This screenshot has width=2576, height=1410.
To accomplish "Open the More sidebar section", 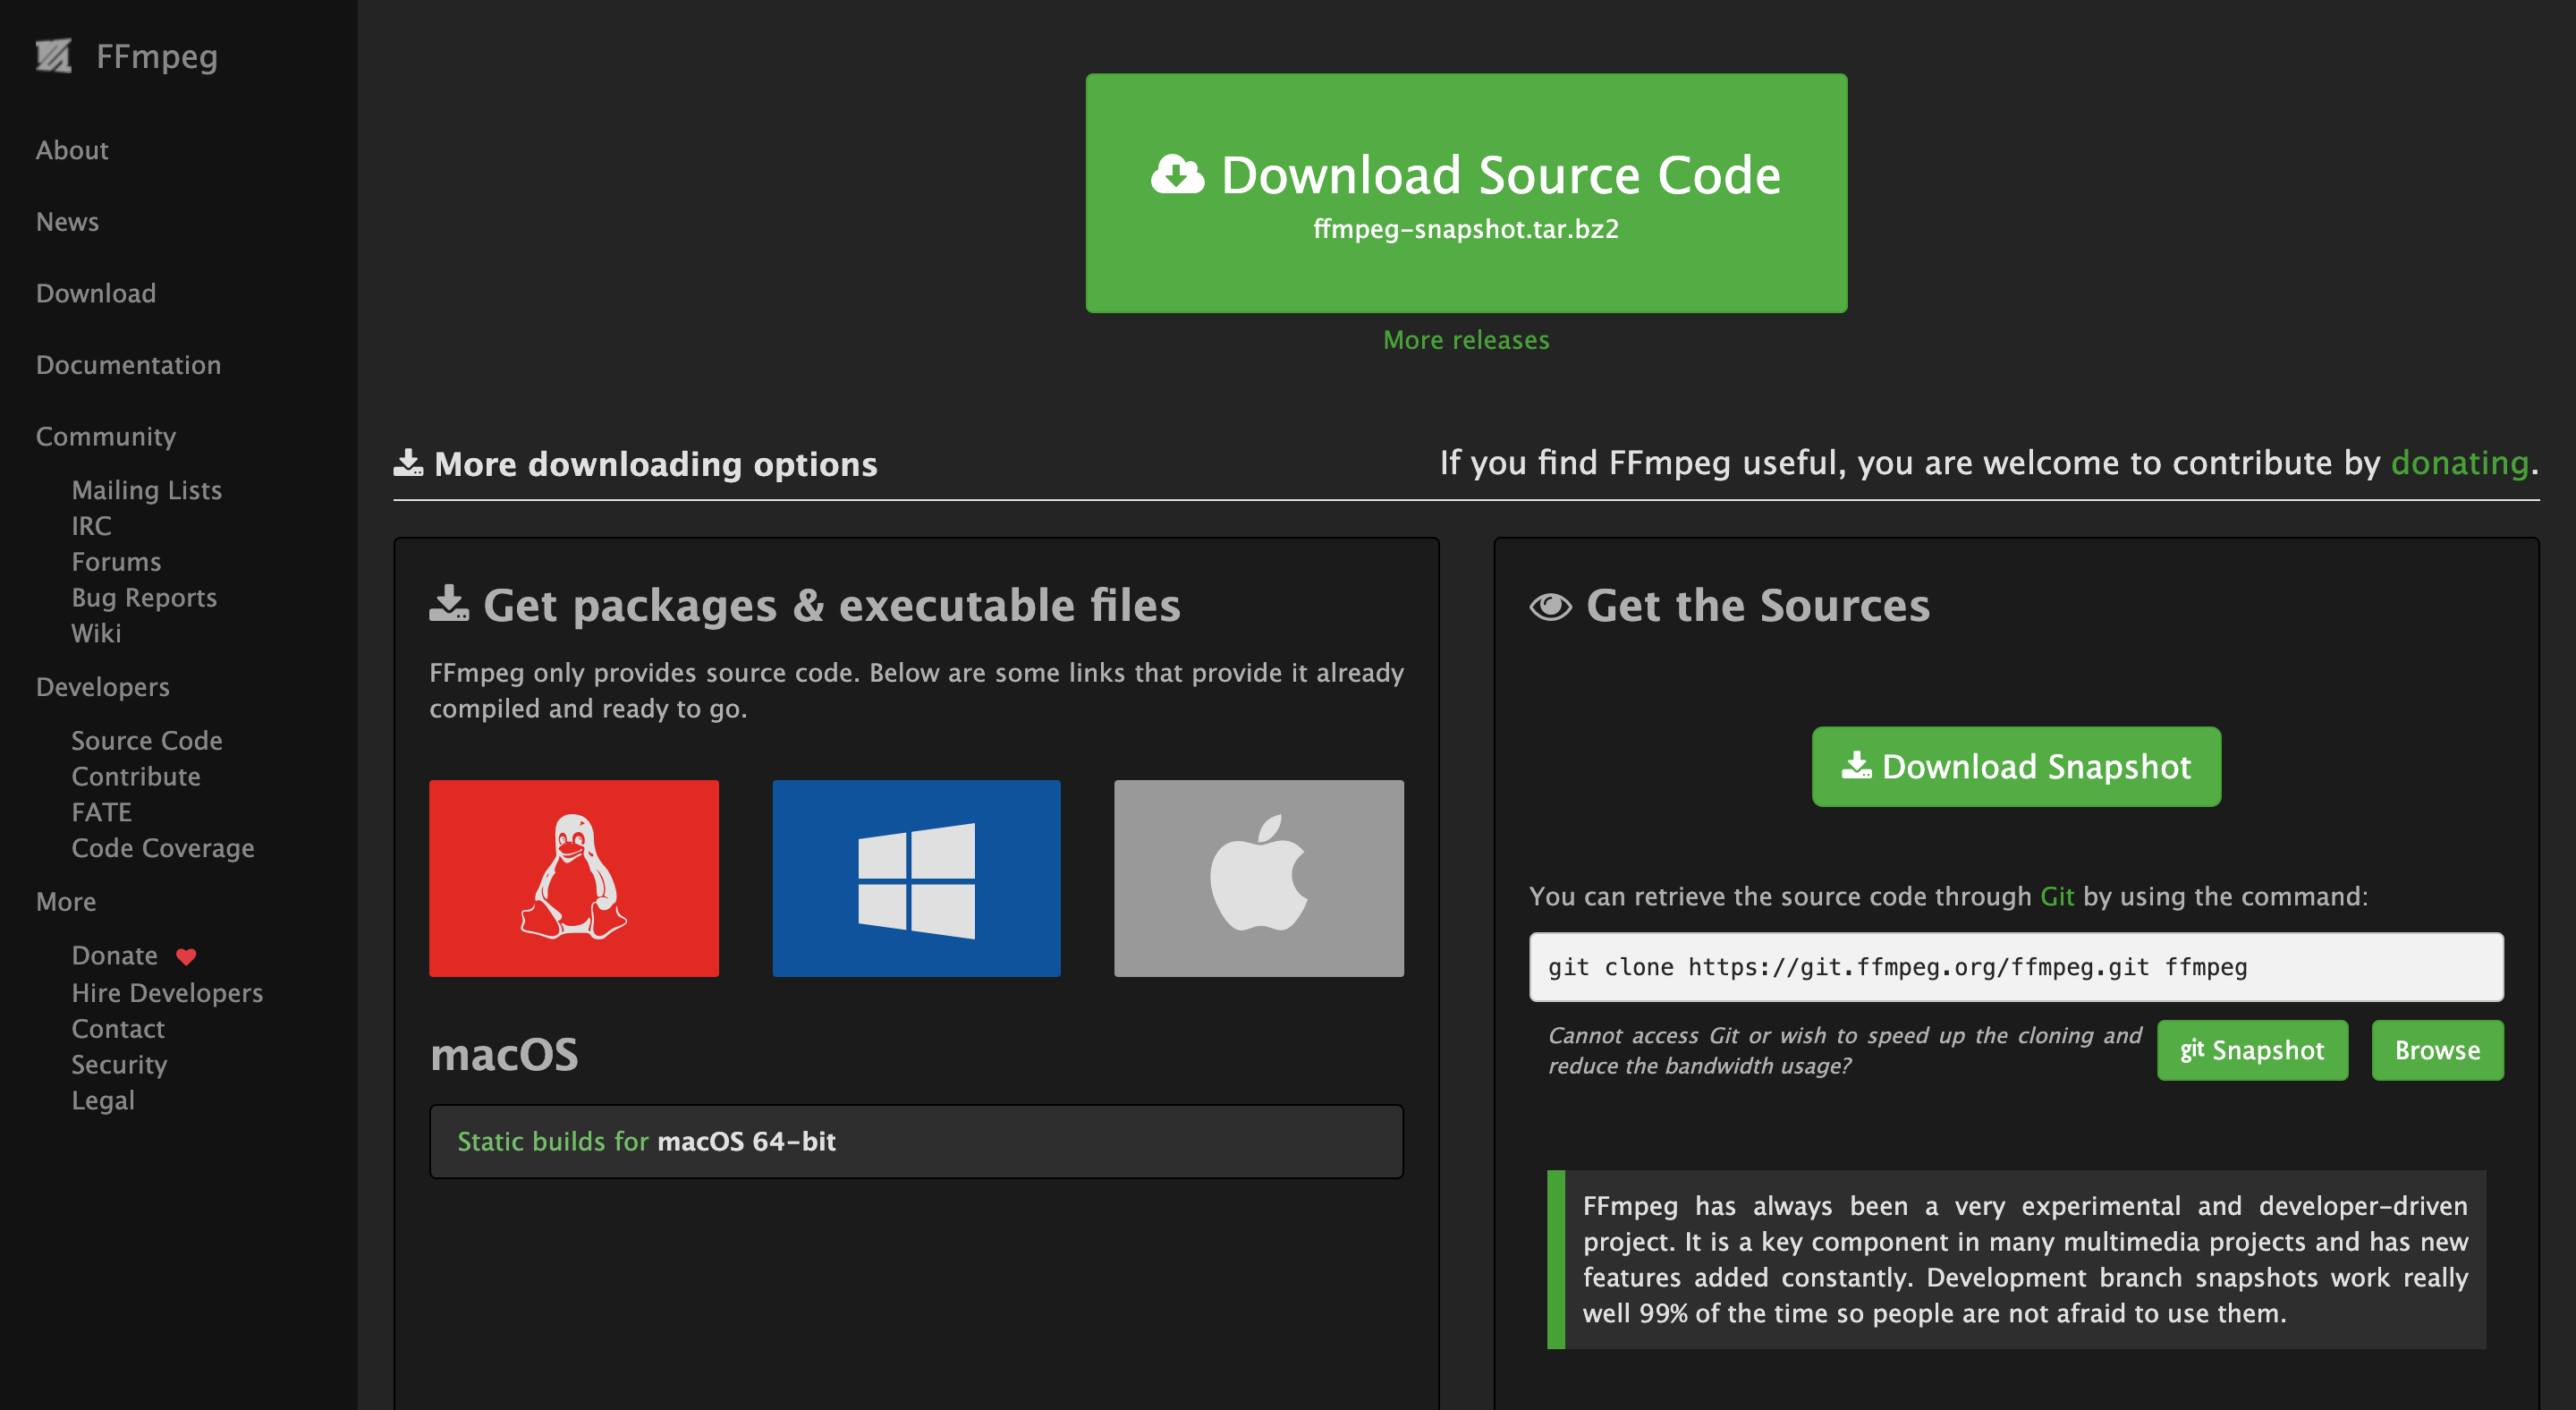I will coord(66,902).
